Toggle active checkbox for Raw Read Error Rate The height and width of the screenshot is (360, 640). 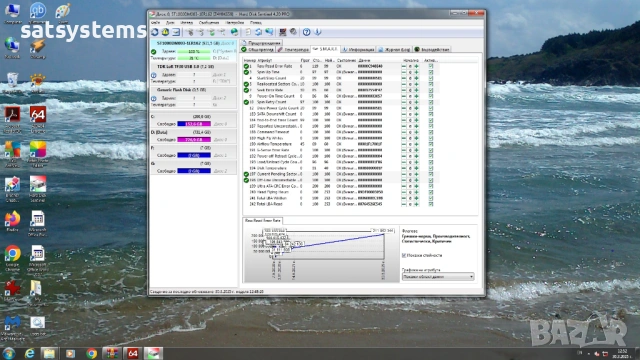click(431, 66)
